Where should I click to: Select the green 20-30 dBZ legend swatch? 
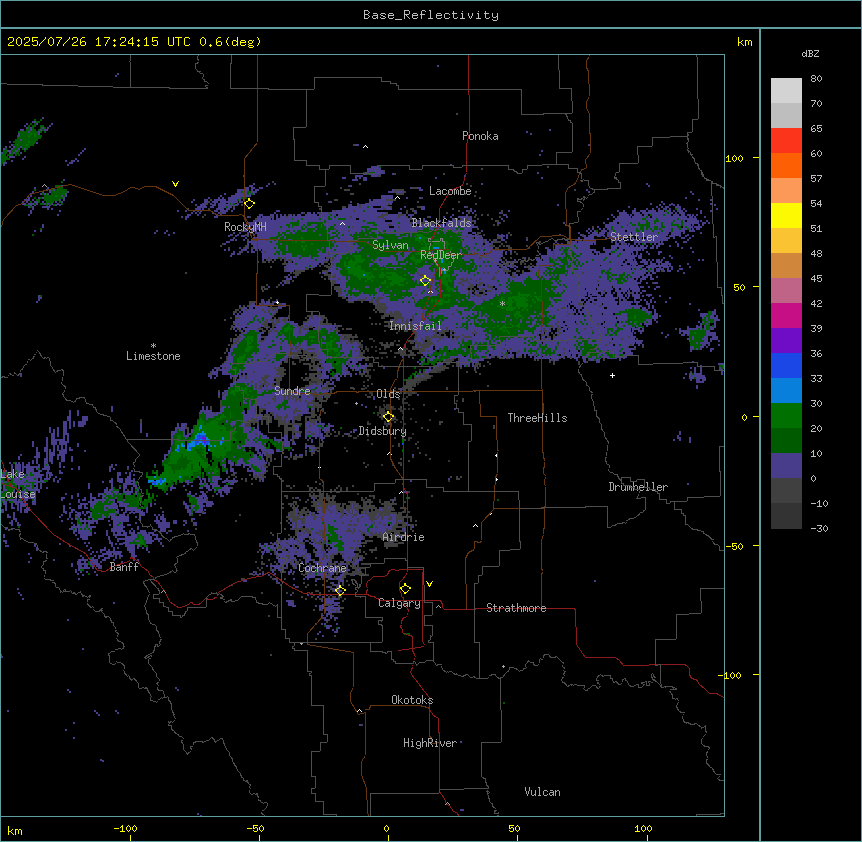tap(786, 416)
